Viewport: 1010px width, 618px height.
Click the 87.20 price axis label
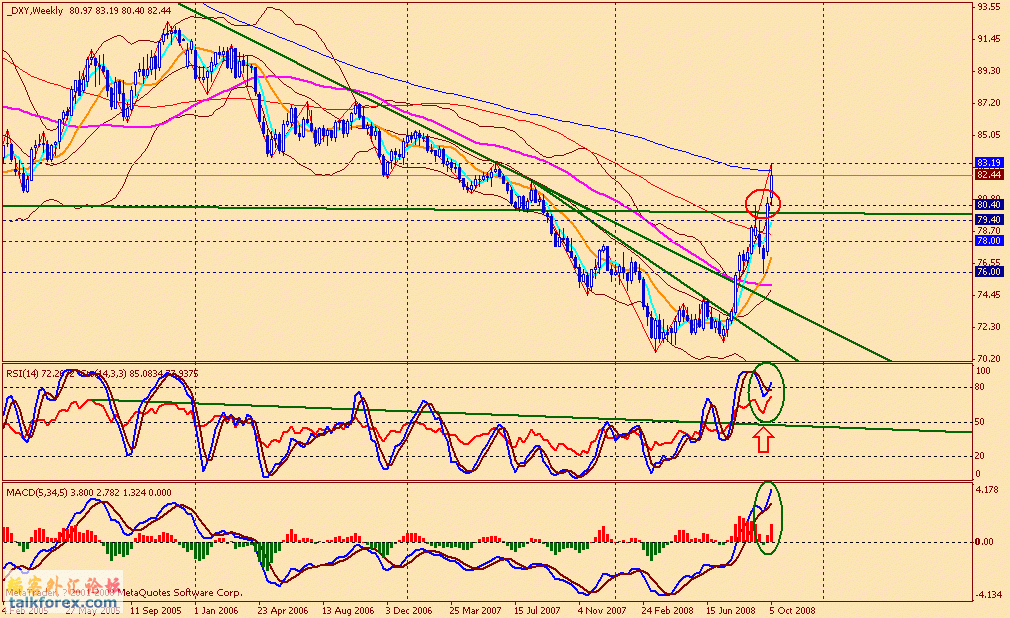point(989,103)
